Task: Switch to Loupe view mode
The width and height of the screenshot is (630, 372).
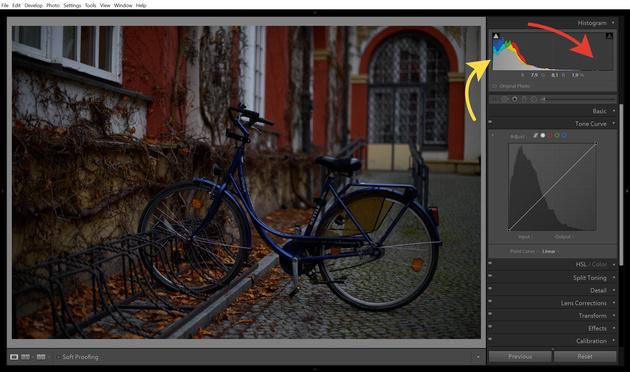Action: (14, 357)
